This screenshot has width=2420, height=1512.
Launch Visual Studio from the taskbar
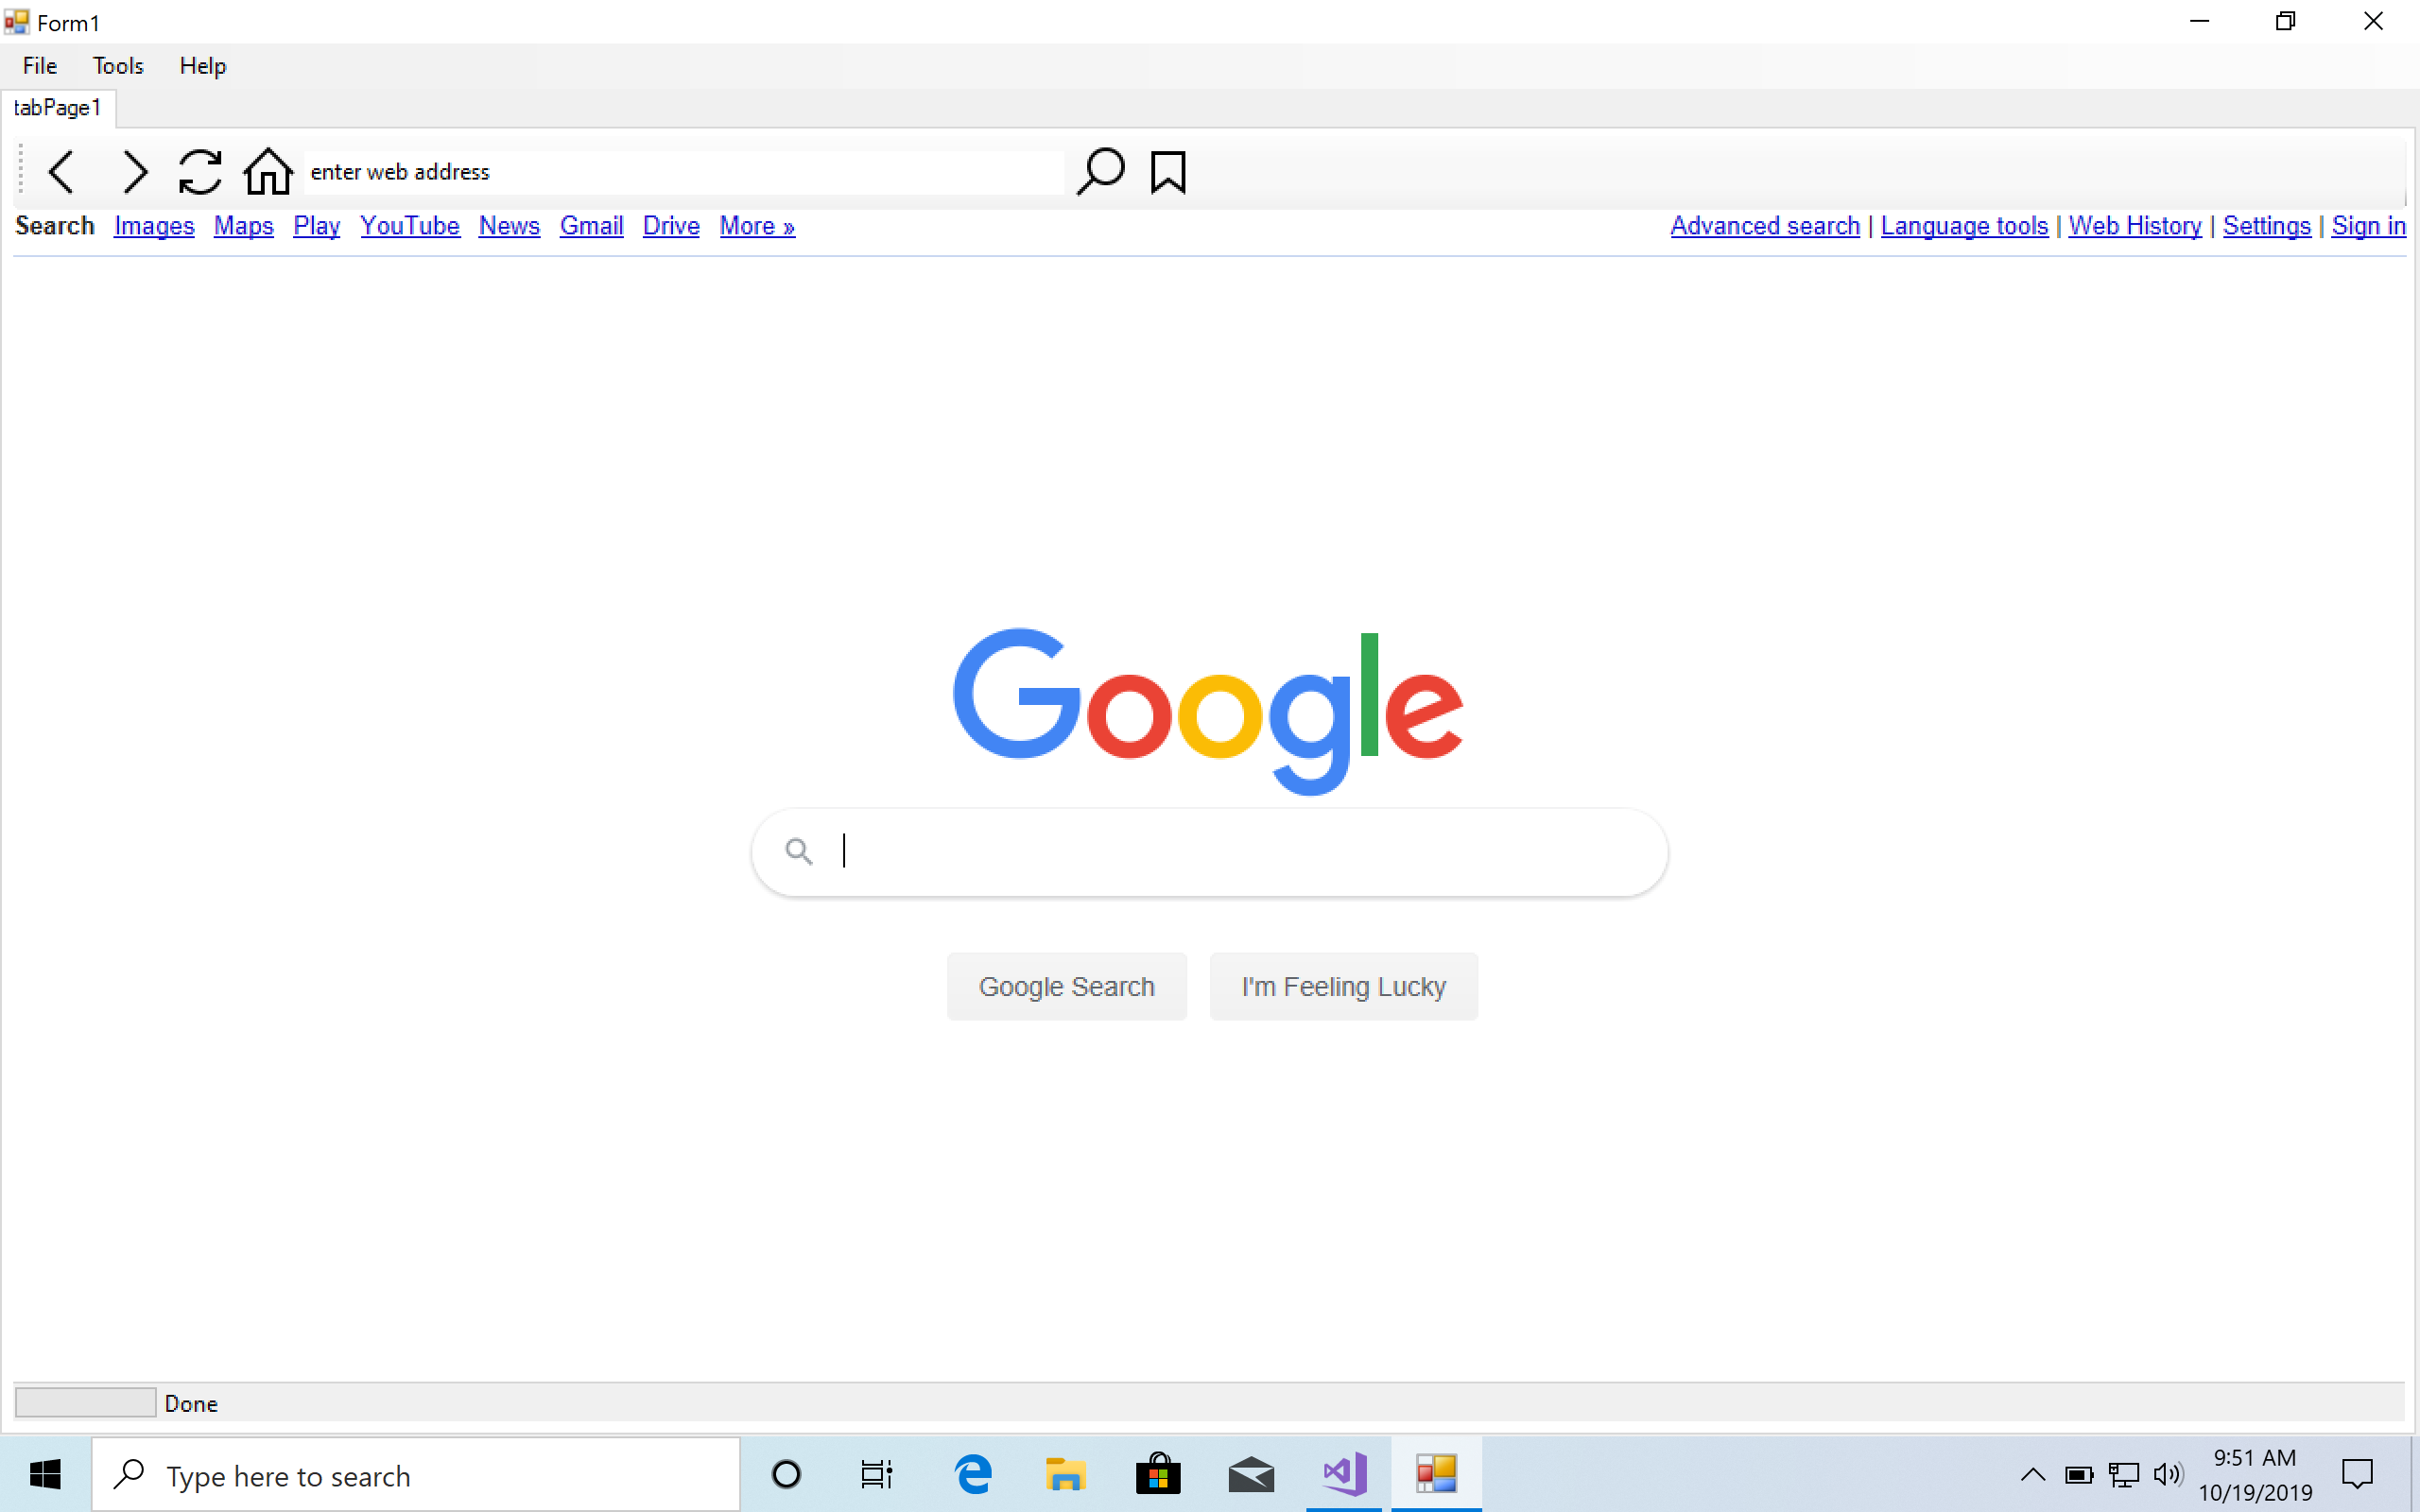point(1343,1475)
